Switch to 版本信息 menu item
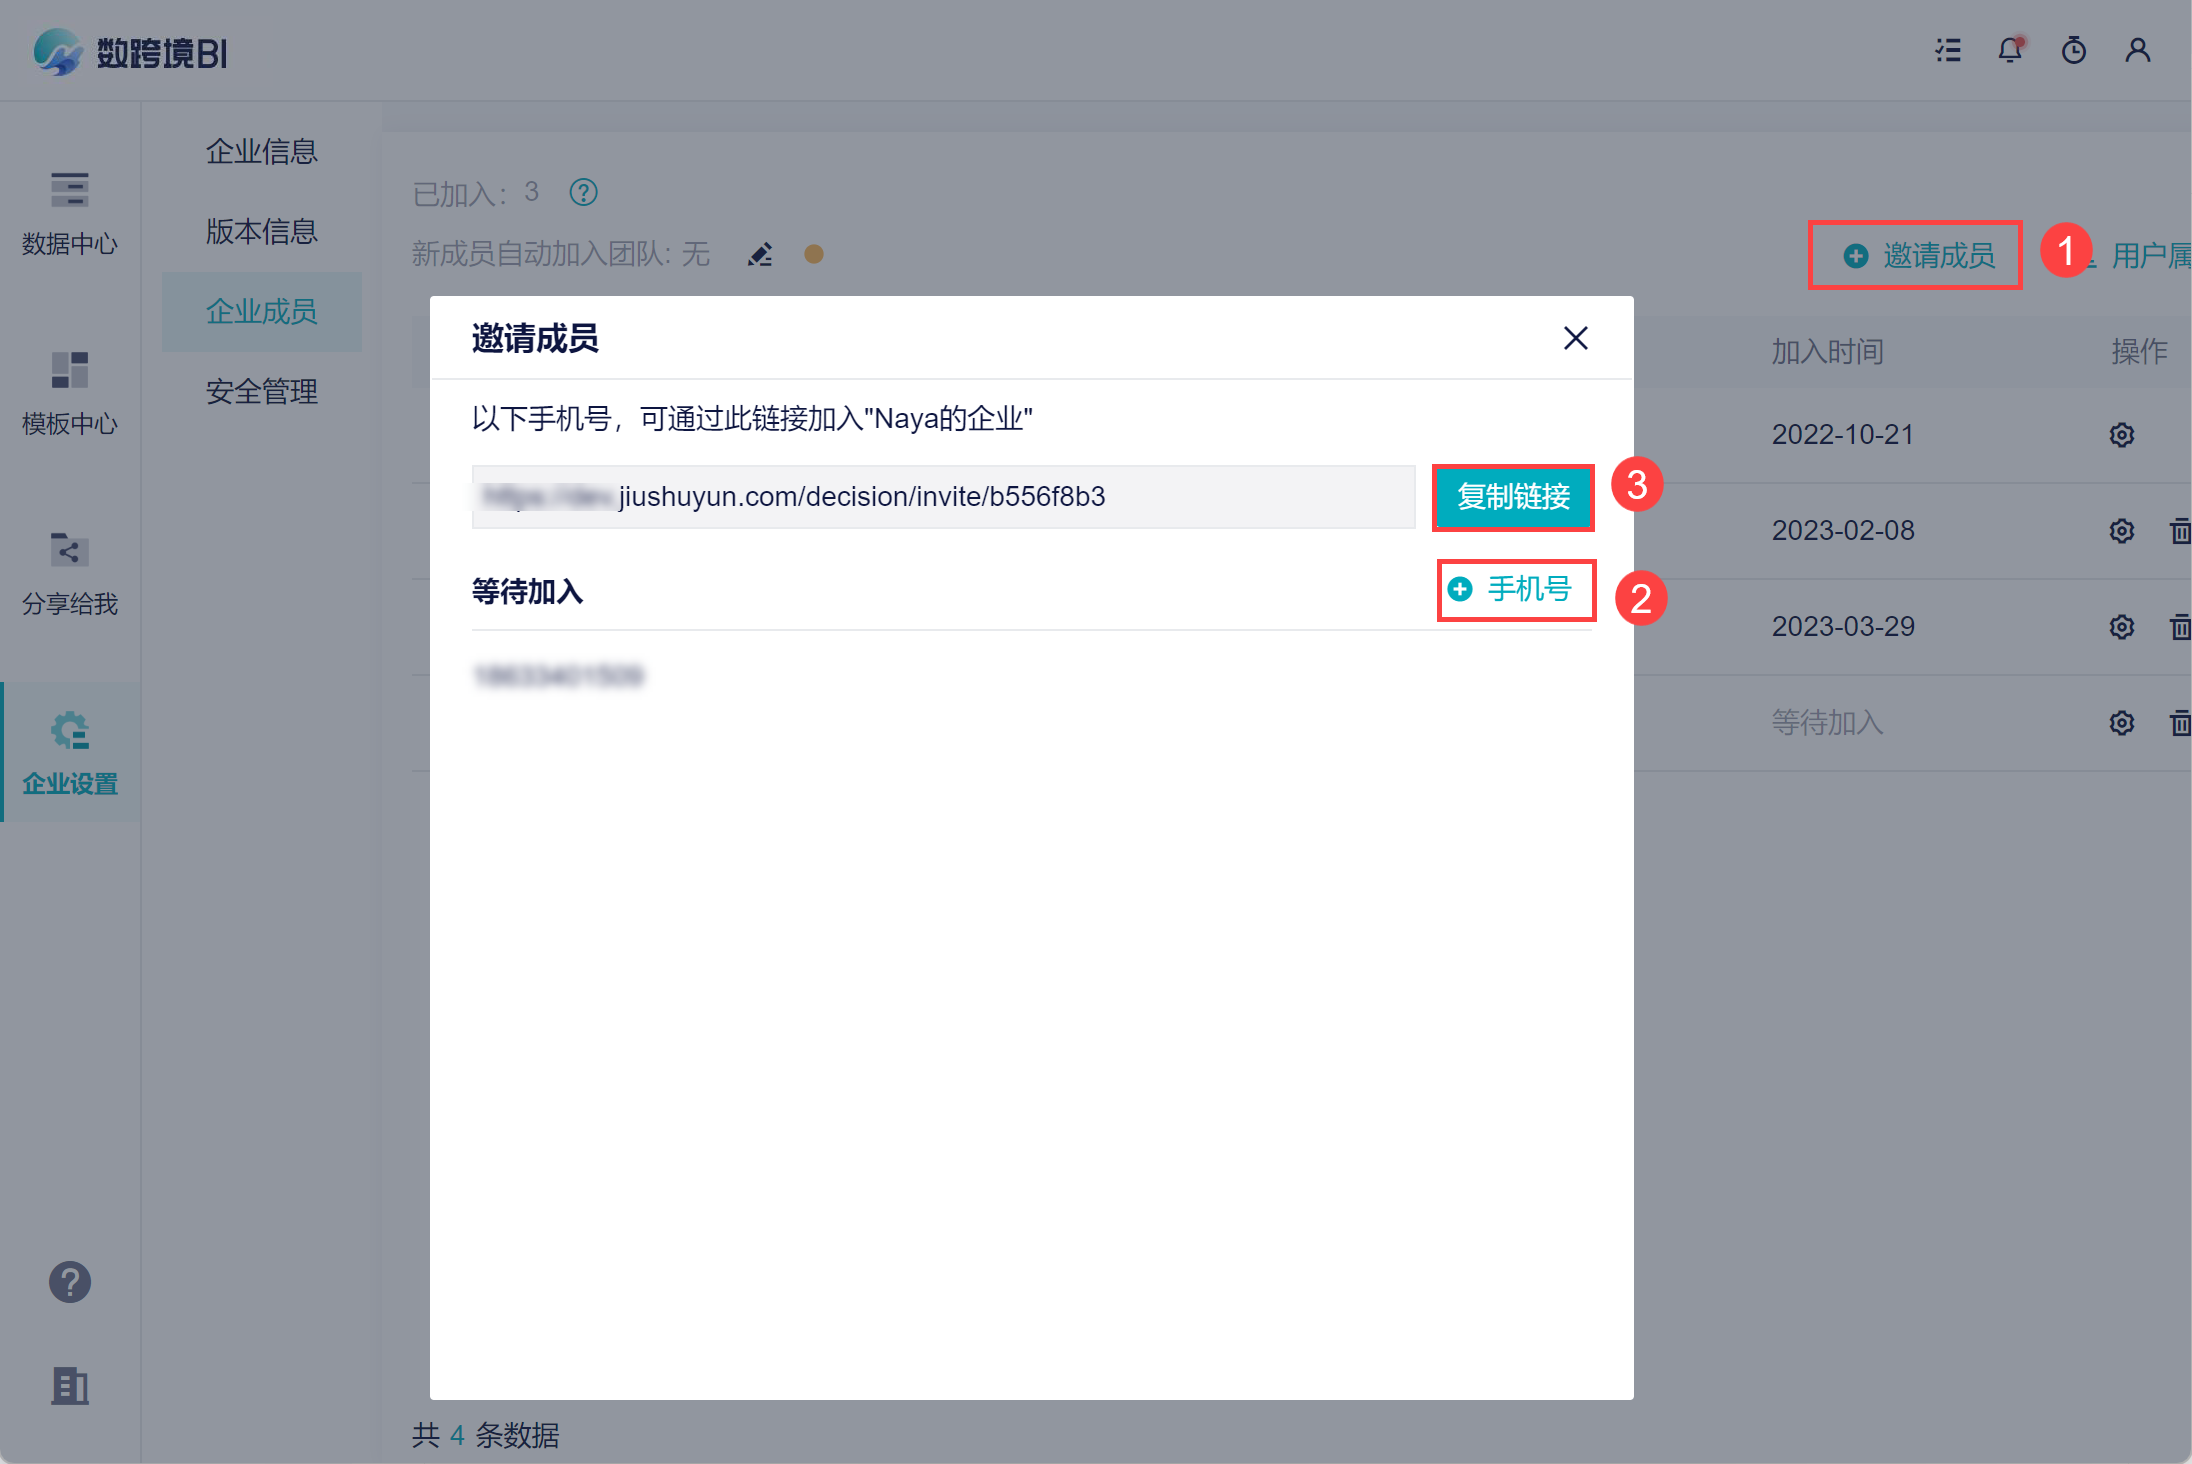This screenshot has height=1464, width=2192. point(261,232)
